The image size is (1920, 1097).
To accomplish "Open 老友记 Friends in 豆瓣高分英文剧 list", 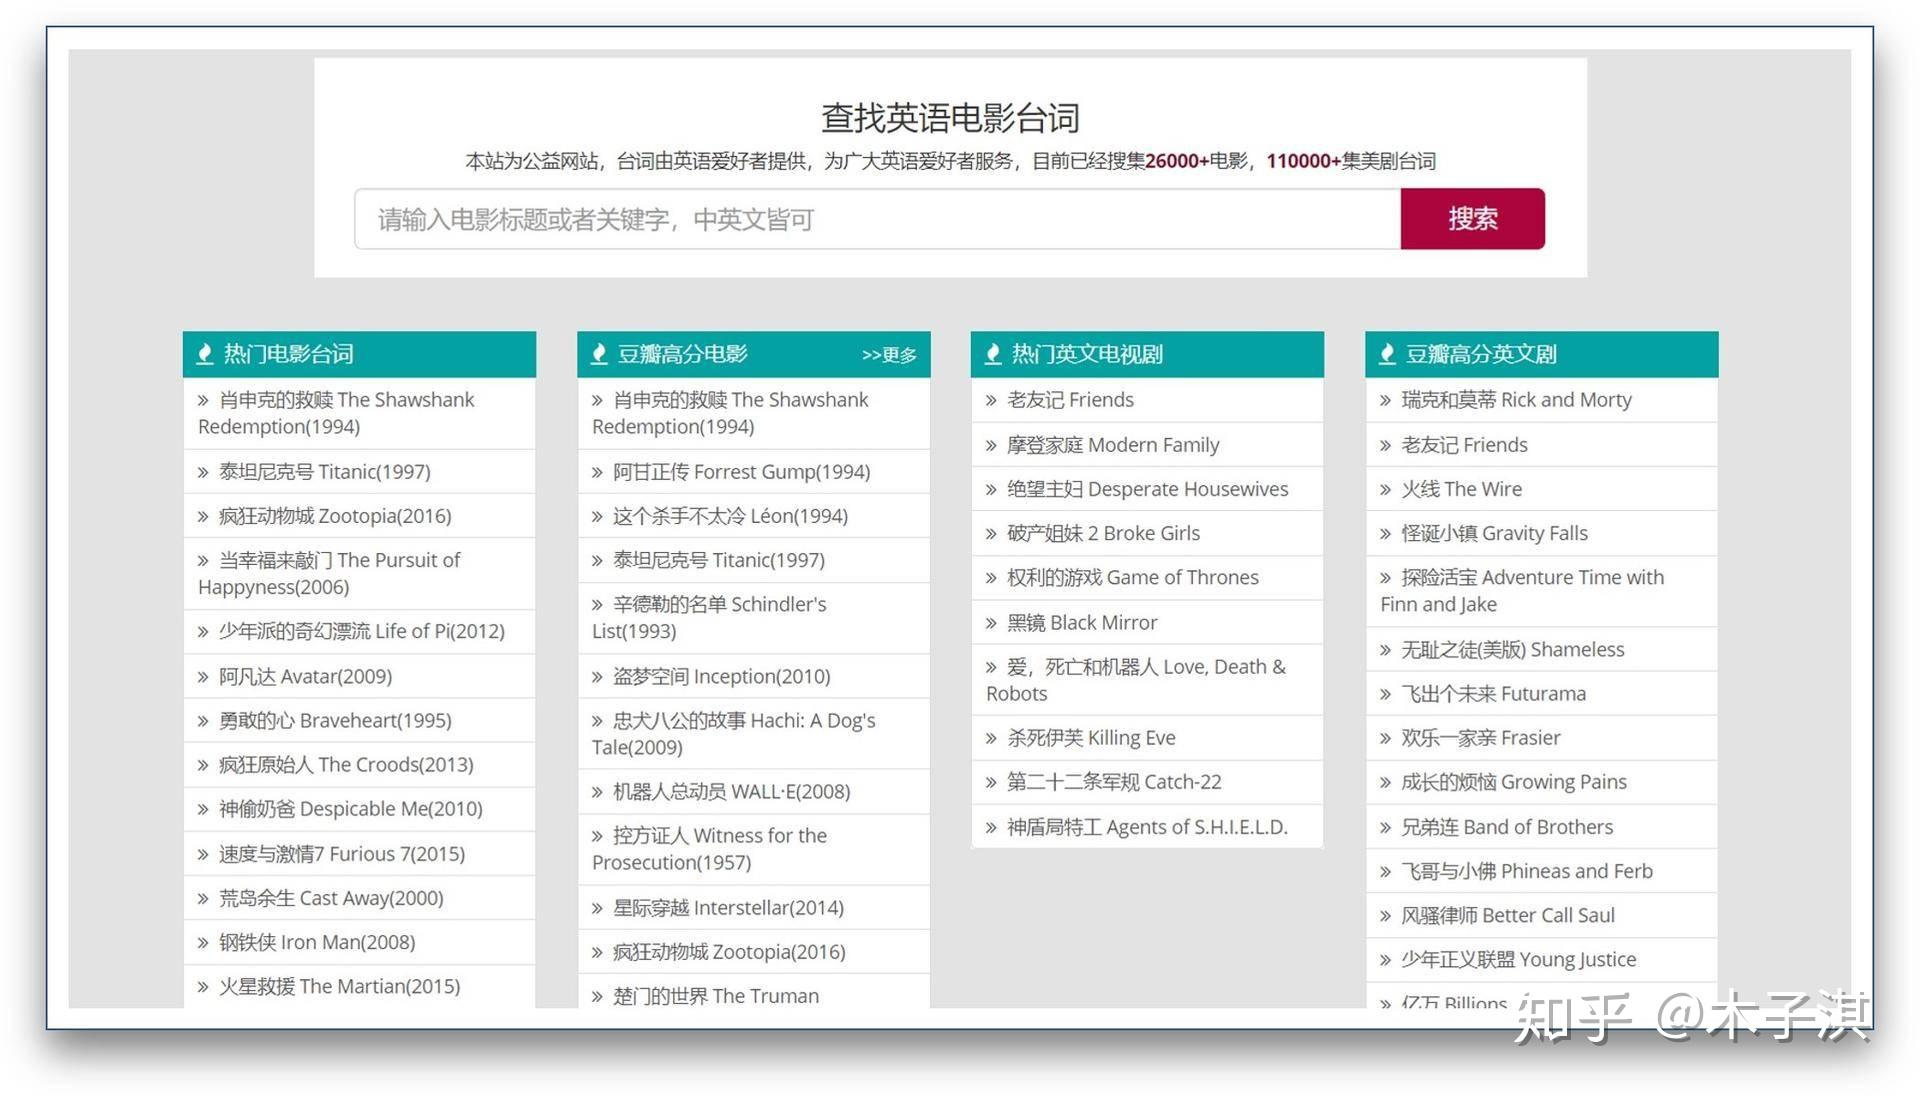I will (1465, 444).
